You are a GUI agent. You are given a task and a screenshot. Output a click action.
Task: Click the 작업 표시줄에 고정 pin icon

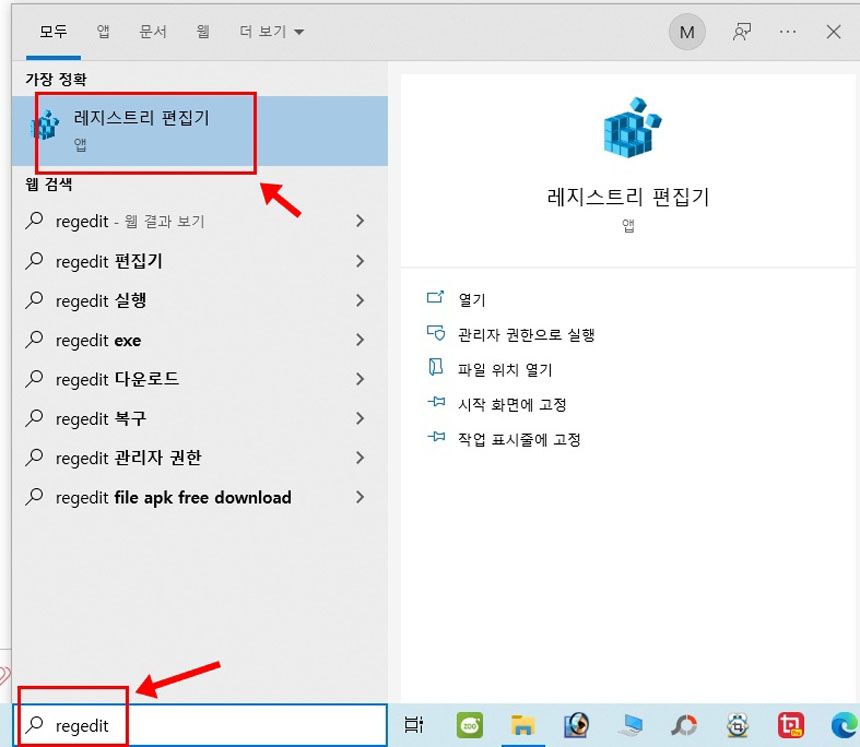coord(436,437)
